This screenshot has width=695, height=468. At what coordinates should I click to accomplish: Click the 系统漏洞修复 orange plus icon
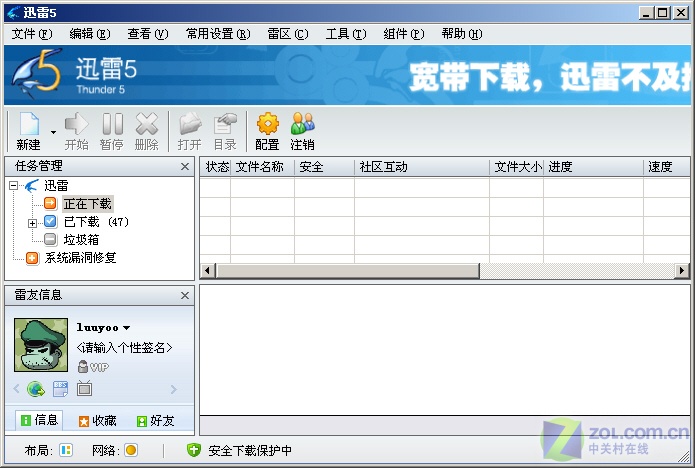32,258
